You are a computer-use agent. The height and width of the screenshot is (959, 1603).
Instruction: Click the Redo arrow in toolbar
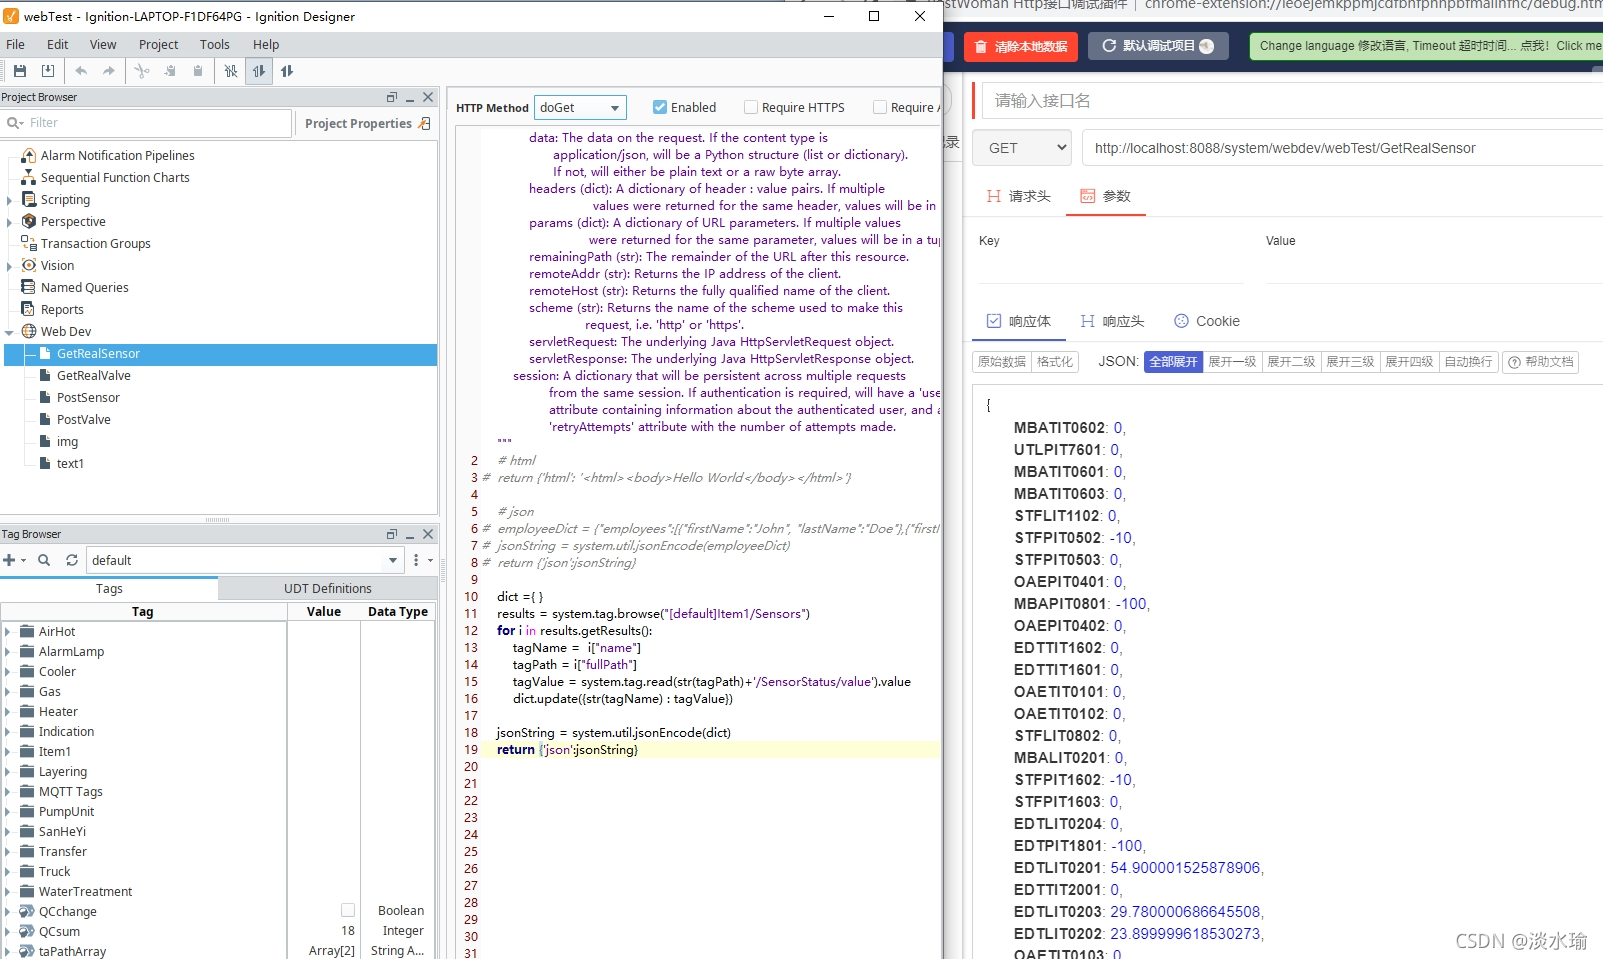109,71
